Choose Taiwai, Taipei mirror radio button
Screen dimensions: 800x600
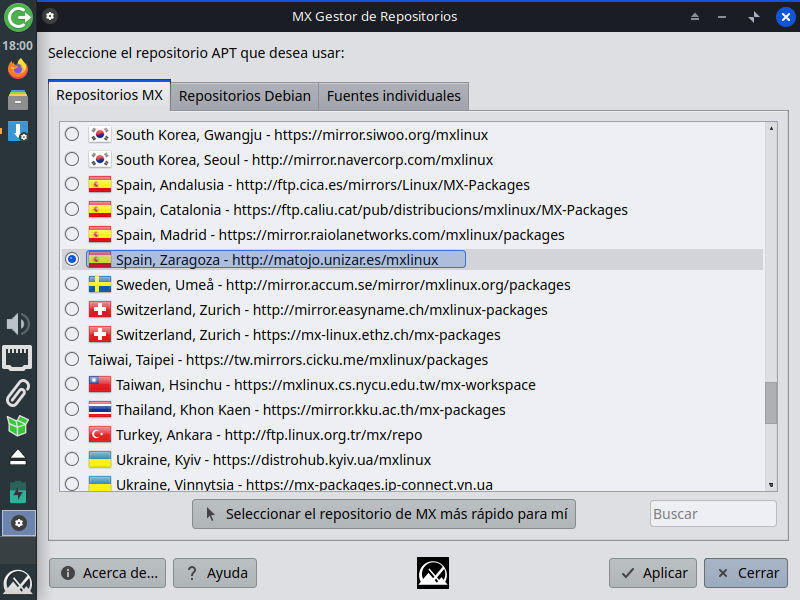click(x=72, y=359)
